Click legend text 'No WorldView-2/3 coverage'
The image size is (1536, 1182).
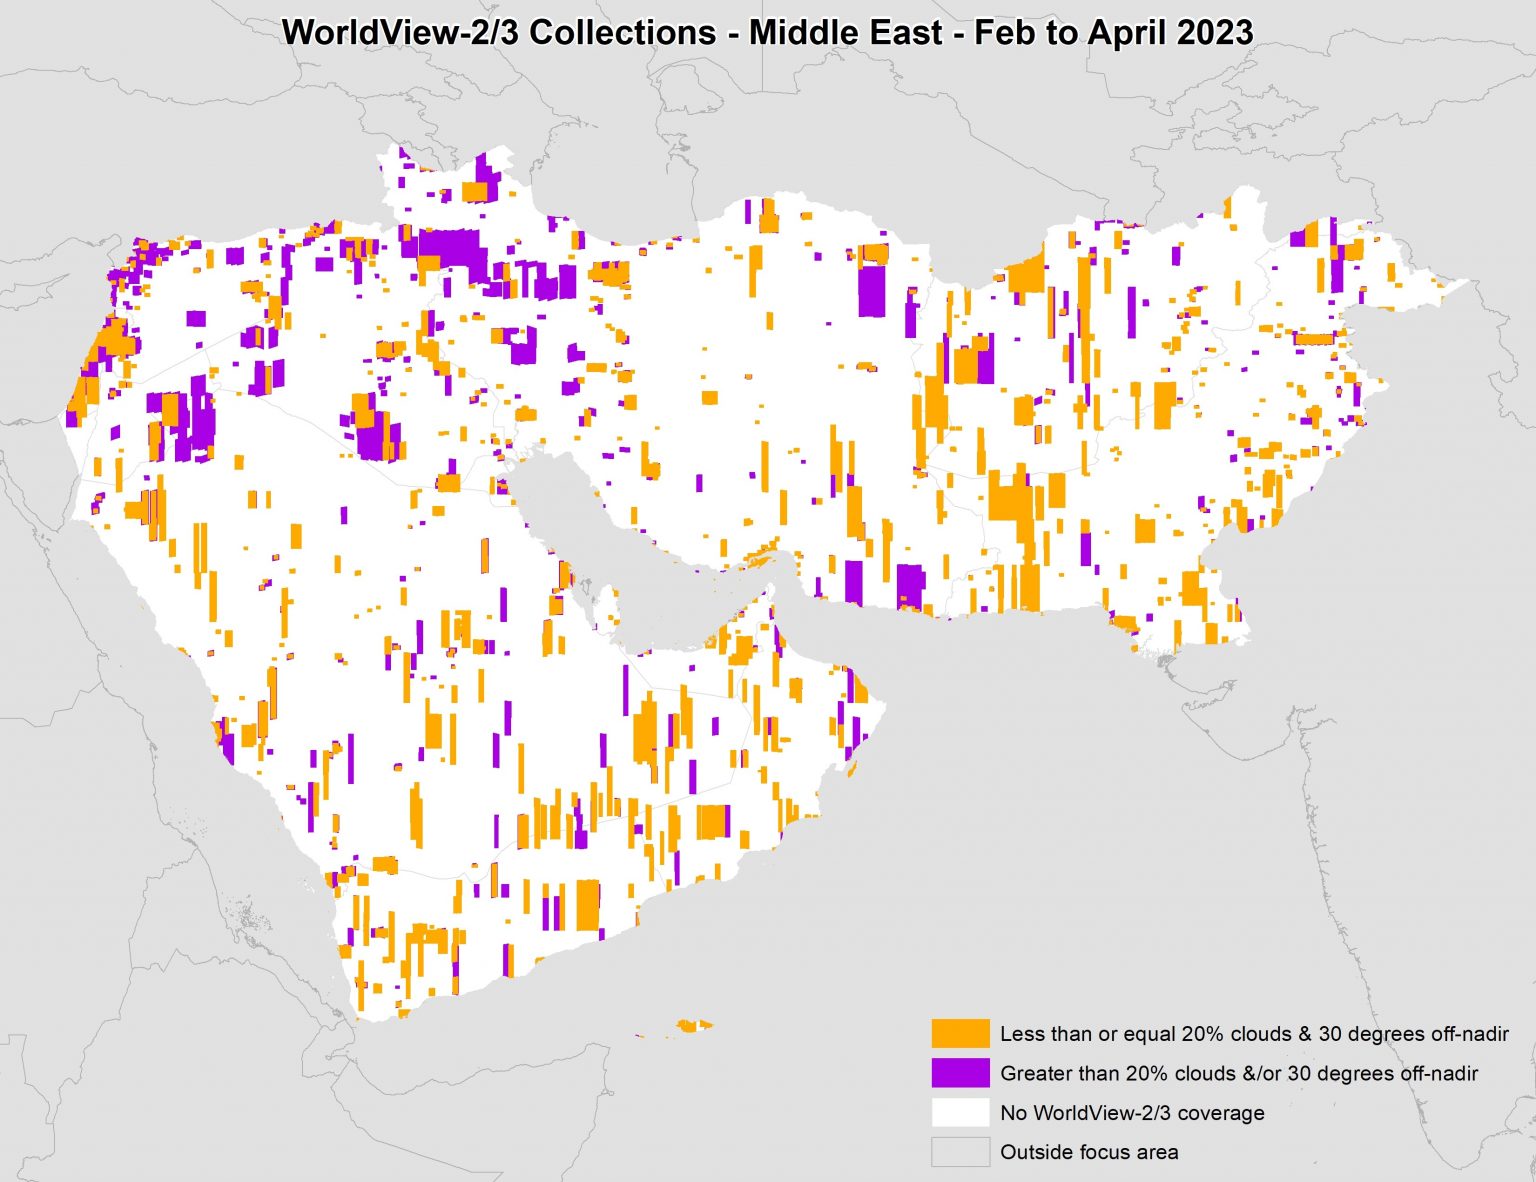(1132, 1113)
